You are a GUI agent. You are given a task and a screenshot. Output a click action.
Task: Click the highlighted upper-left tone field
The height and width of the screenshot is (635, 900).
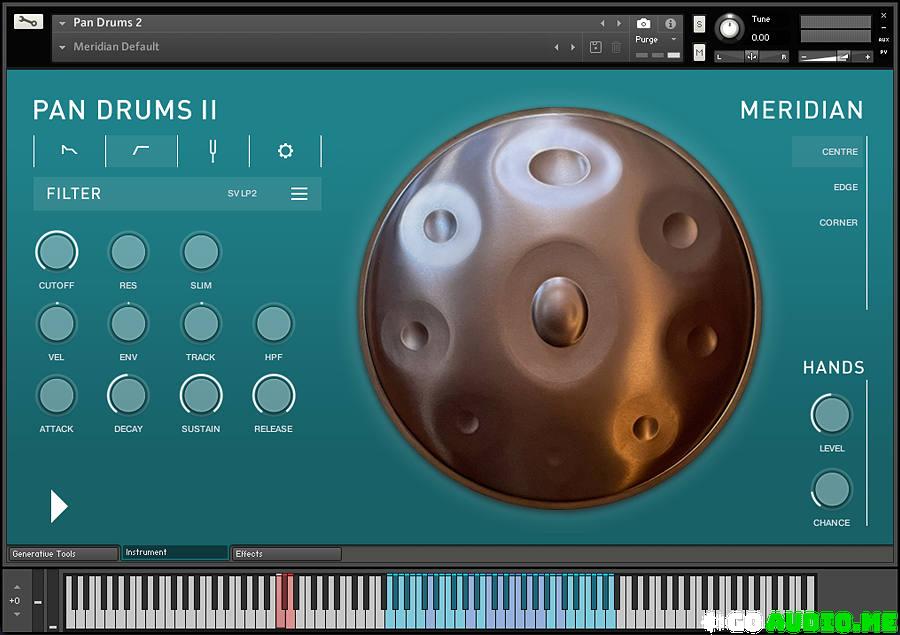click(x=440, y=225)
